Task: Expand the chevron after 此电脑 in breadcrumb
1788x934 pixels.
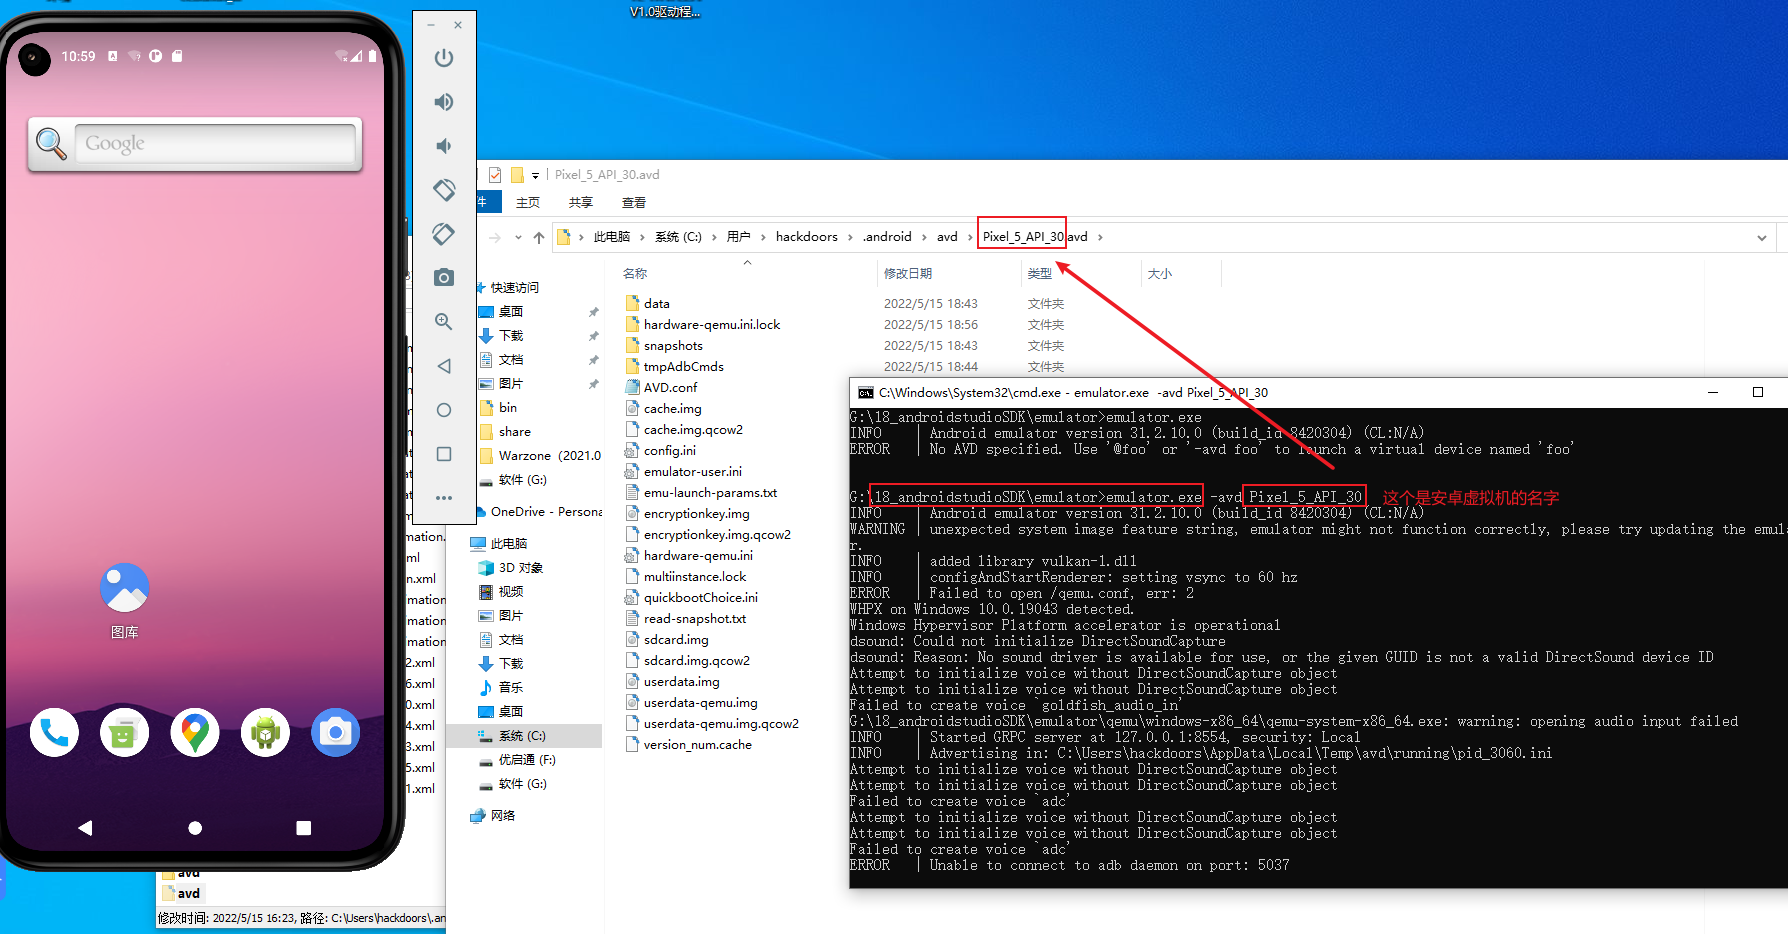Action: pyautogui.click(x=642, y=237)
